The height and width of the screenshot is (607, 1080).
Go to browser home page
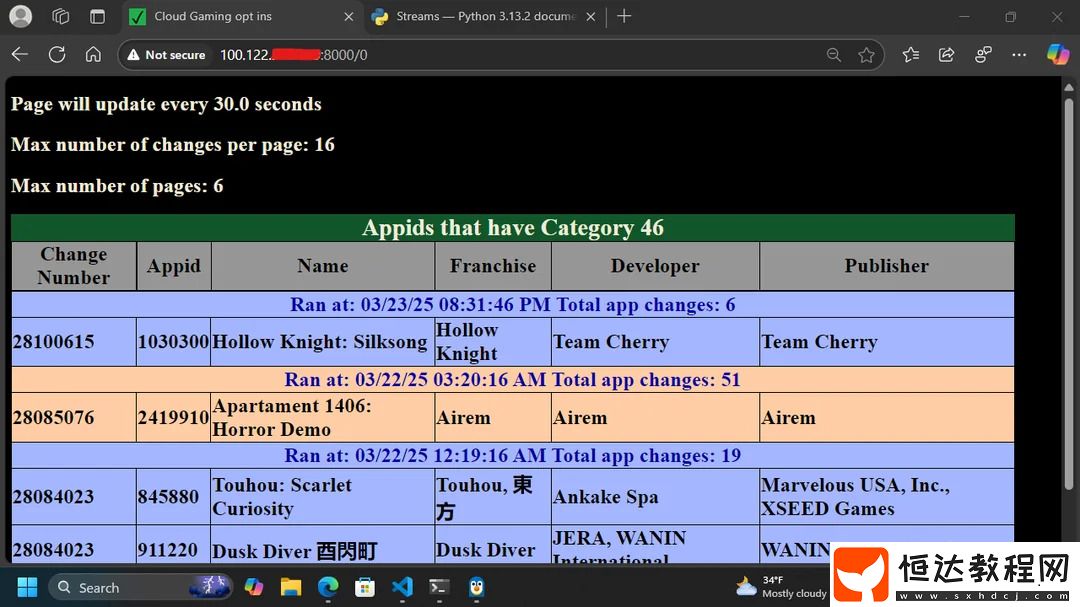pyautogui.click(x=93, y=54)
